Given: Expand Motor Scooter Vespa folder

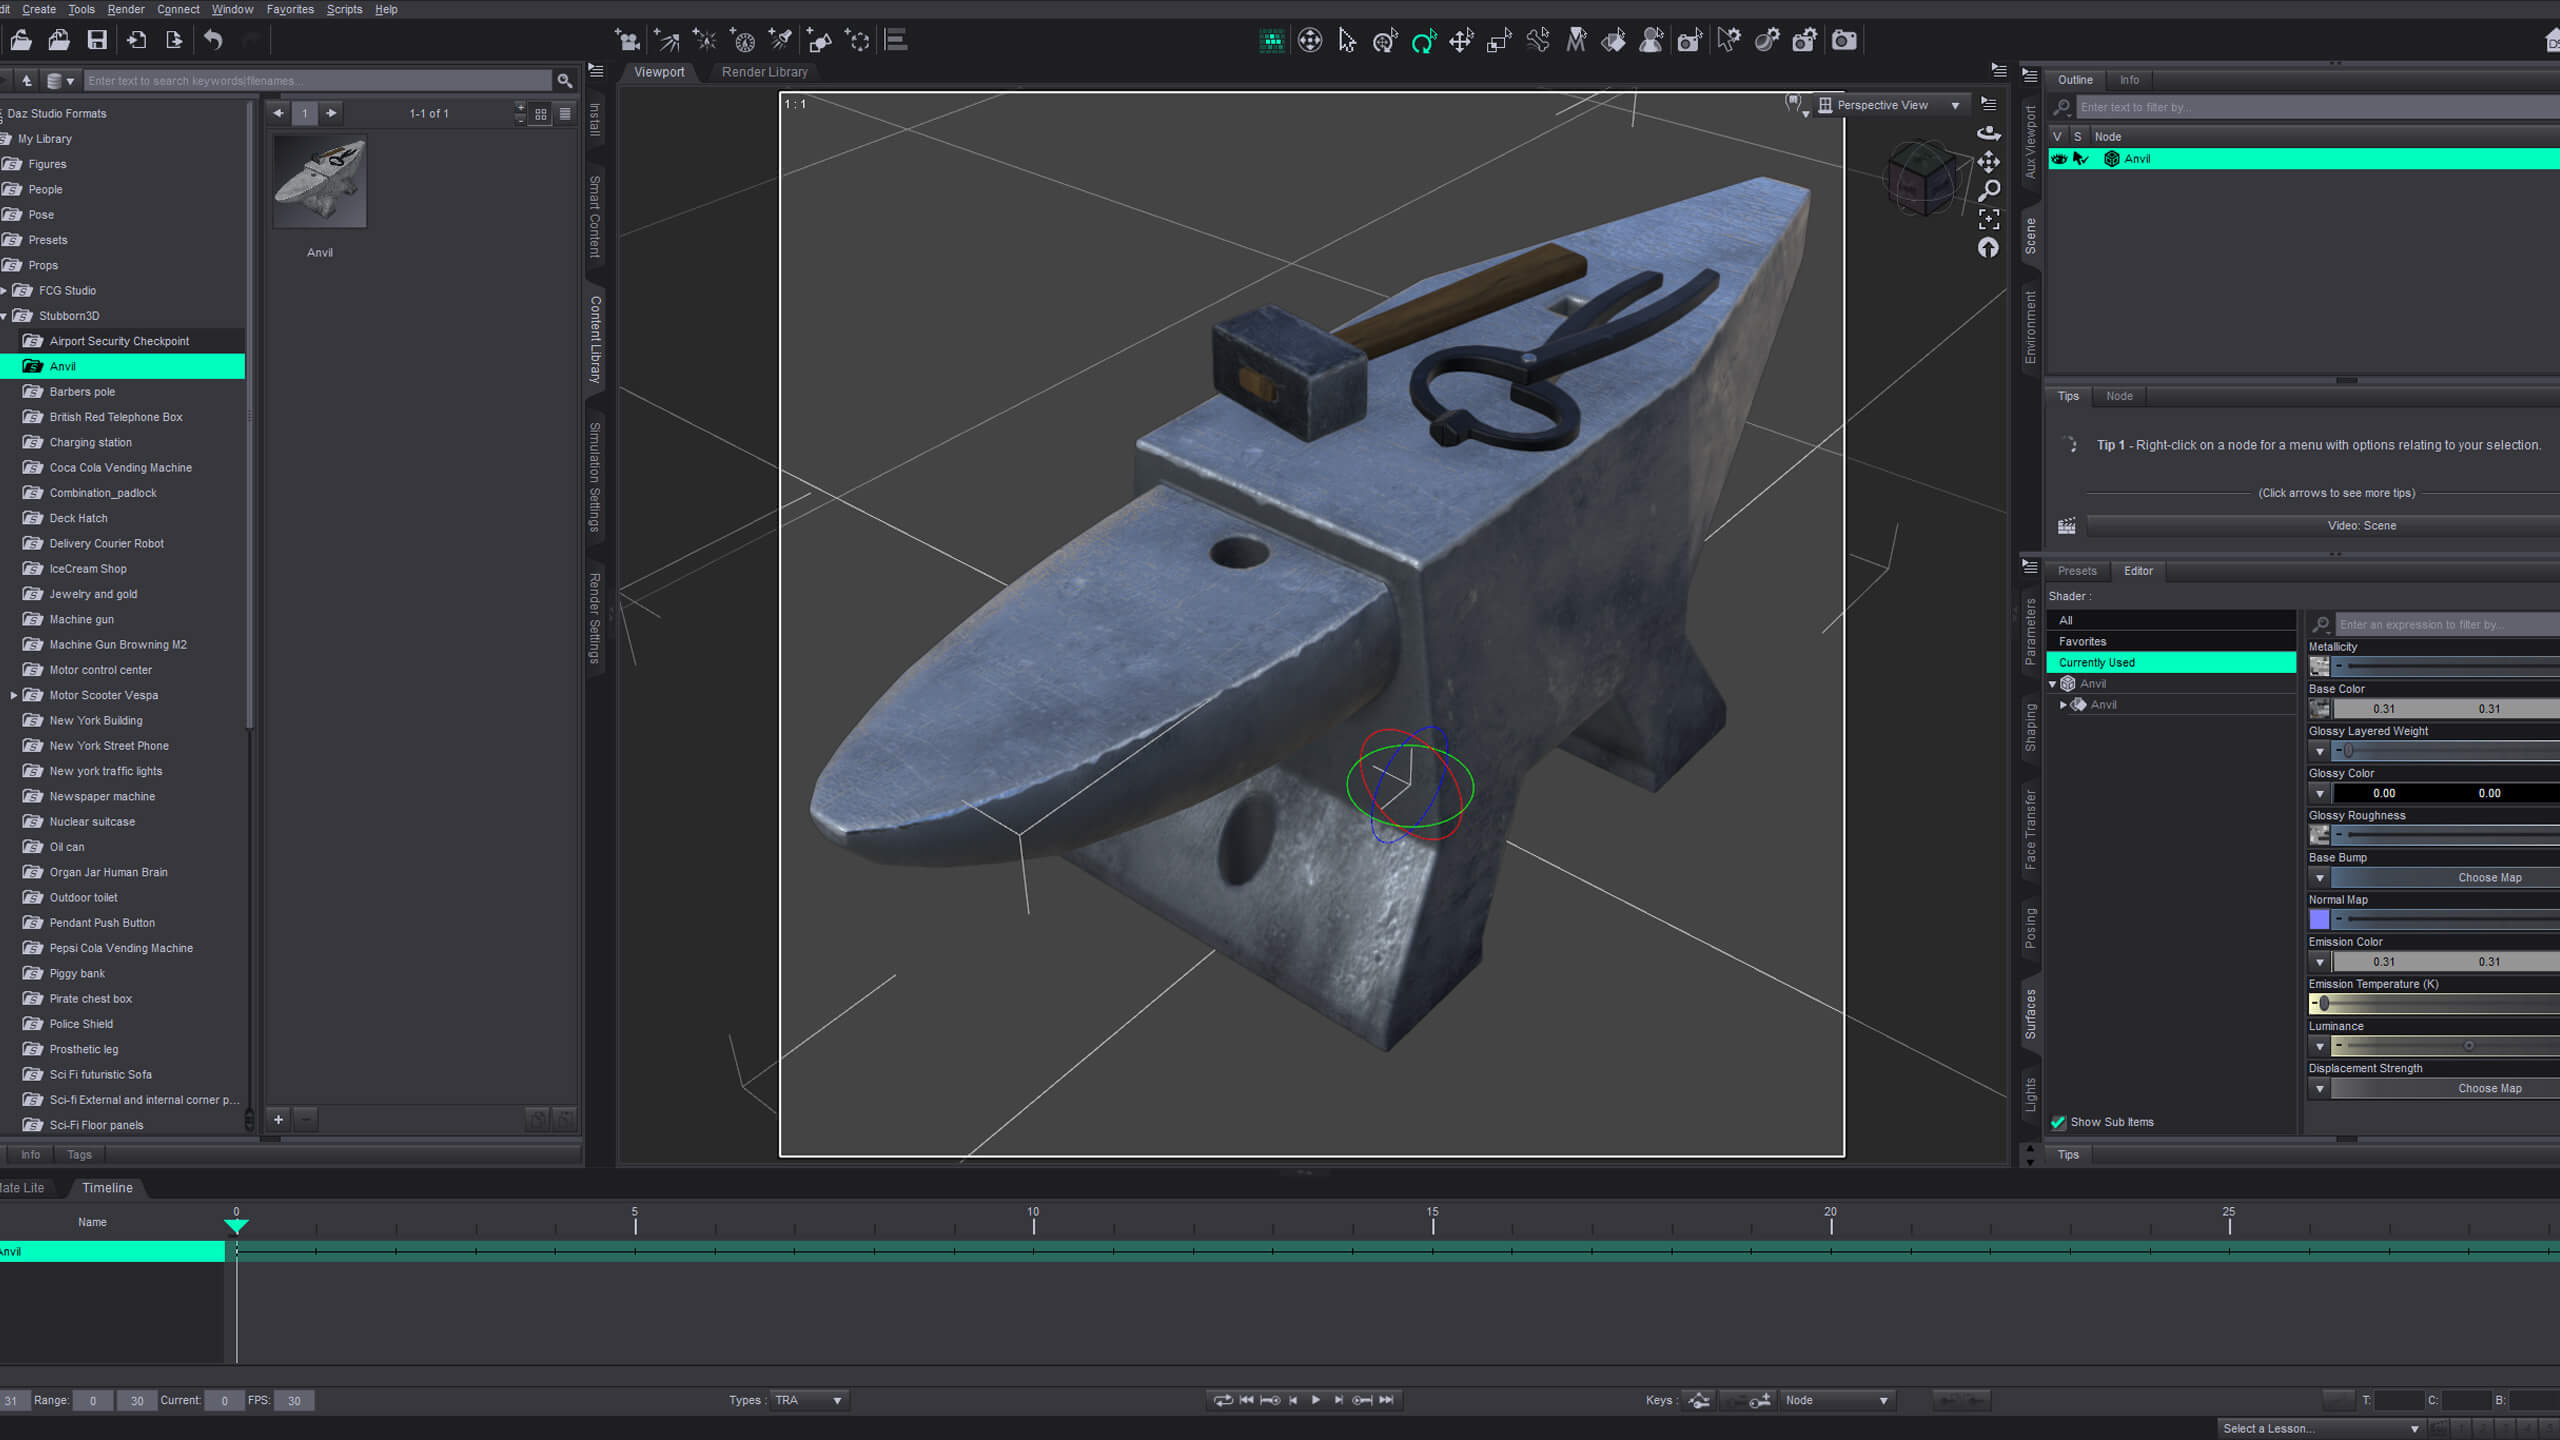Looking at the screenshot, I should (14, 695).
